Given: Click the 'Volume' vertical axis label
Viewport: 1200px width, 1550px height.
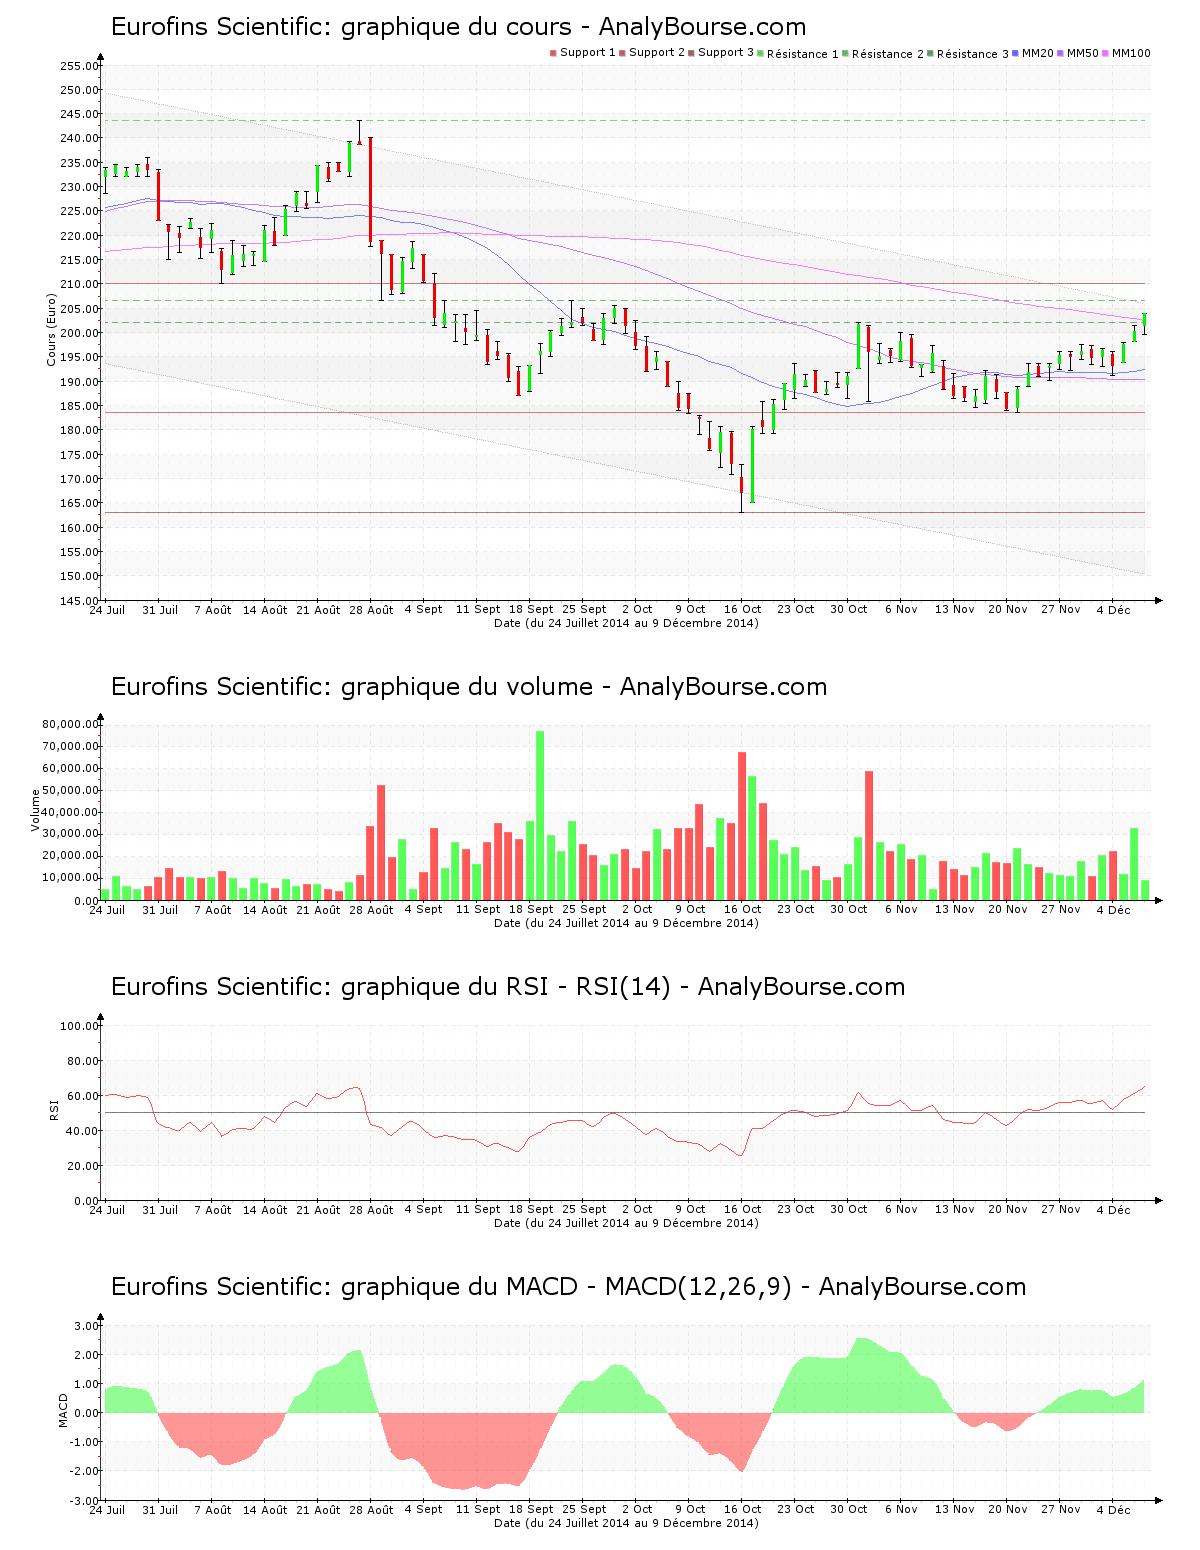Looking at the screenshot, I should [x=36, y=811].
